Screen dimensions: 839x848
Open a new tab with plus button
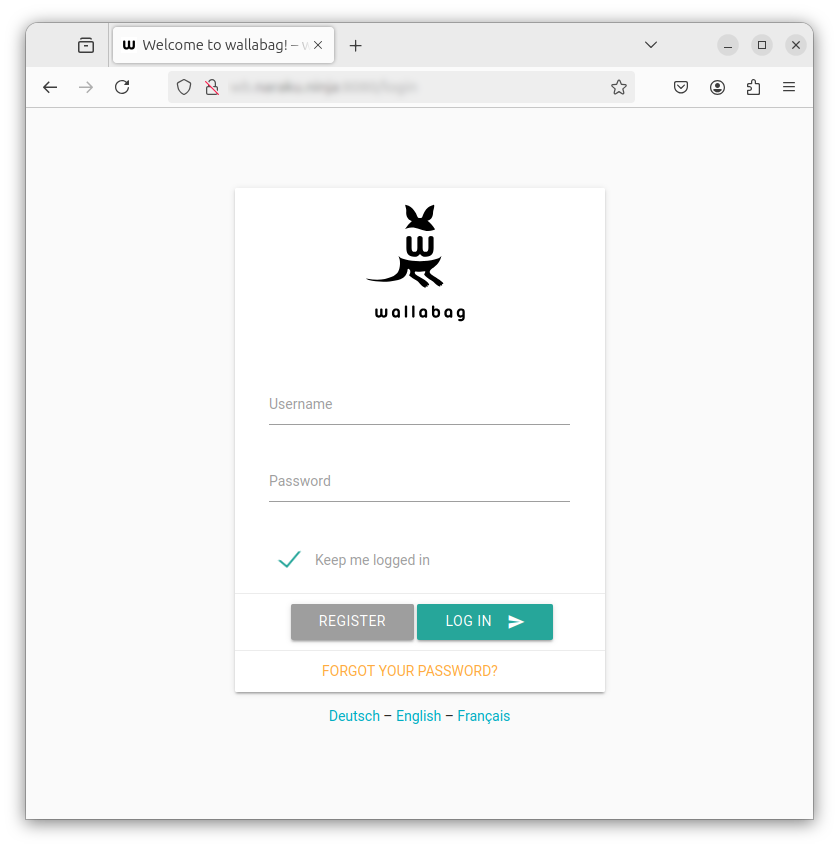click(x=355, y=45)
